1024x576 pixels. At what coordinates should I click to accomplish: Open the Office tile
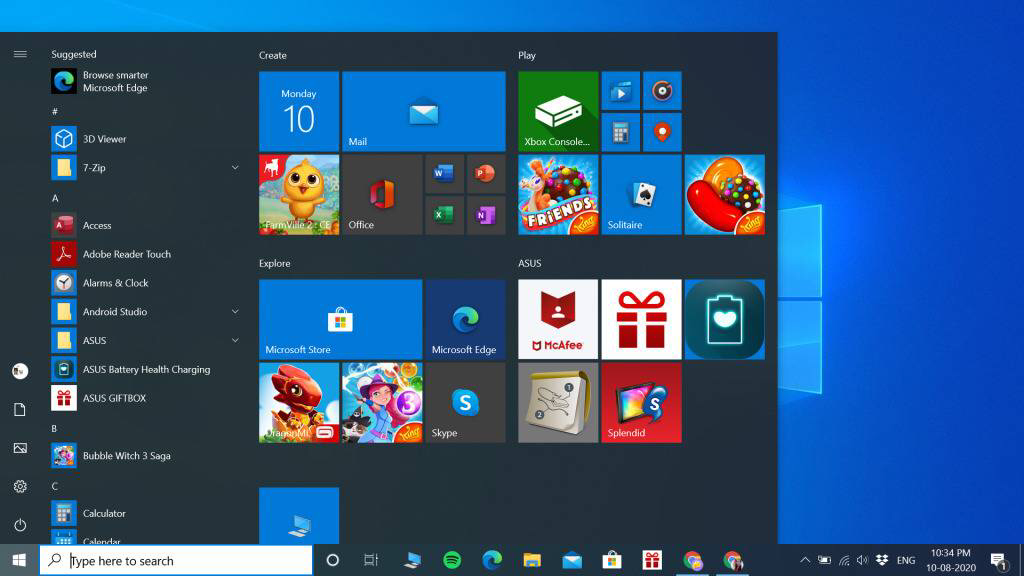[382, 195]
